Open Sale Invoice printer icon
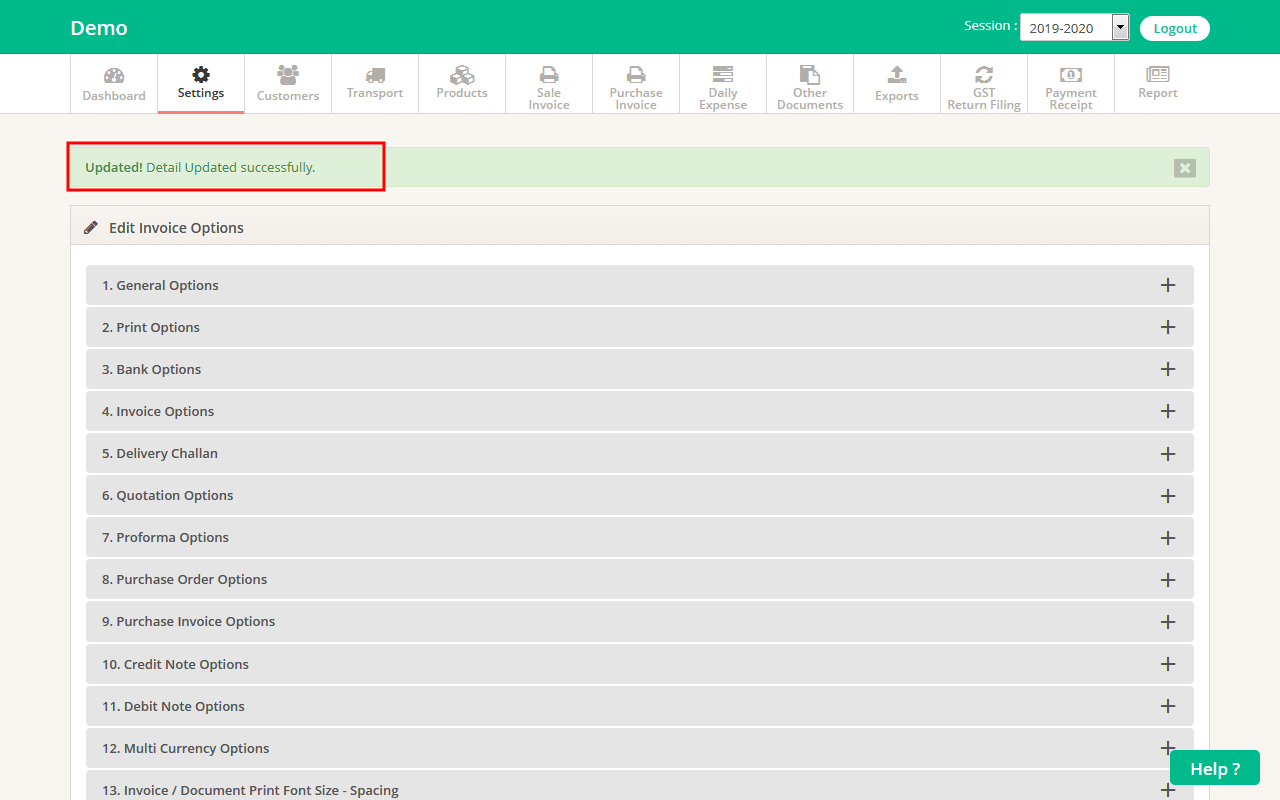The height and width of the screenshot is (800, 1280). (x=549, y=74)
